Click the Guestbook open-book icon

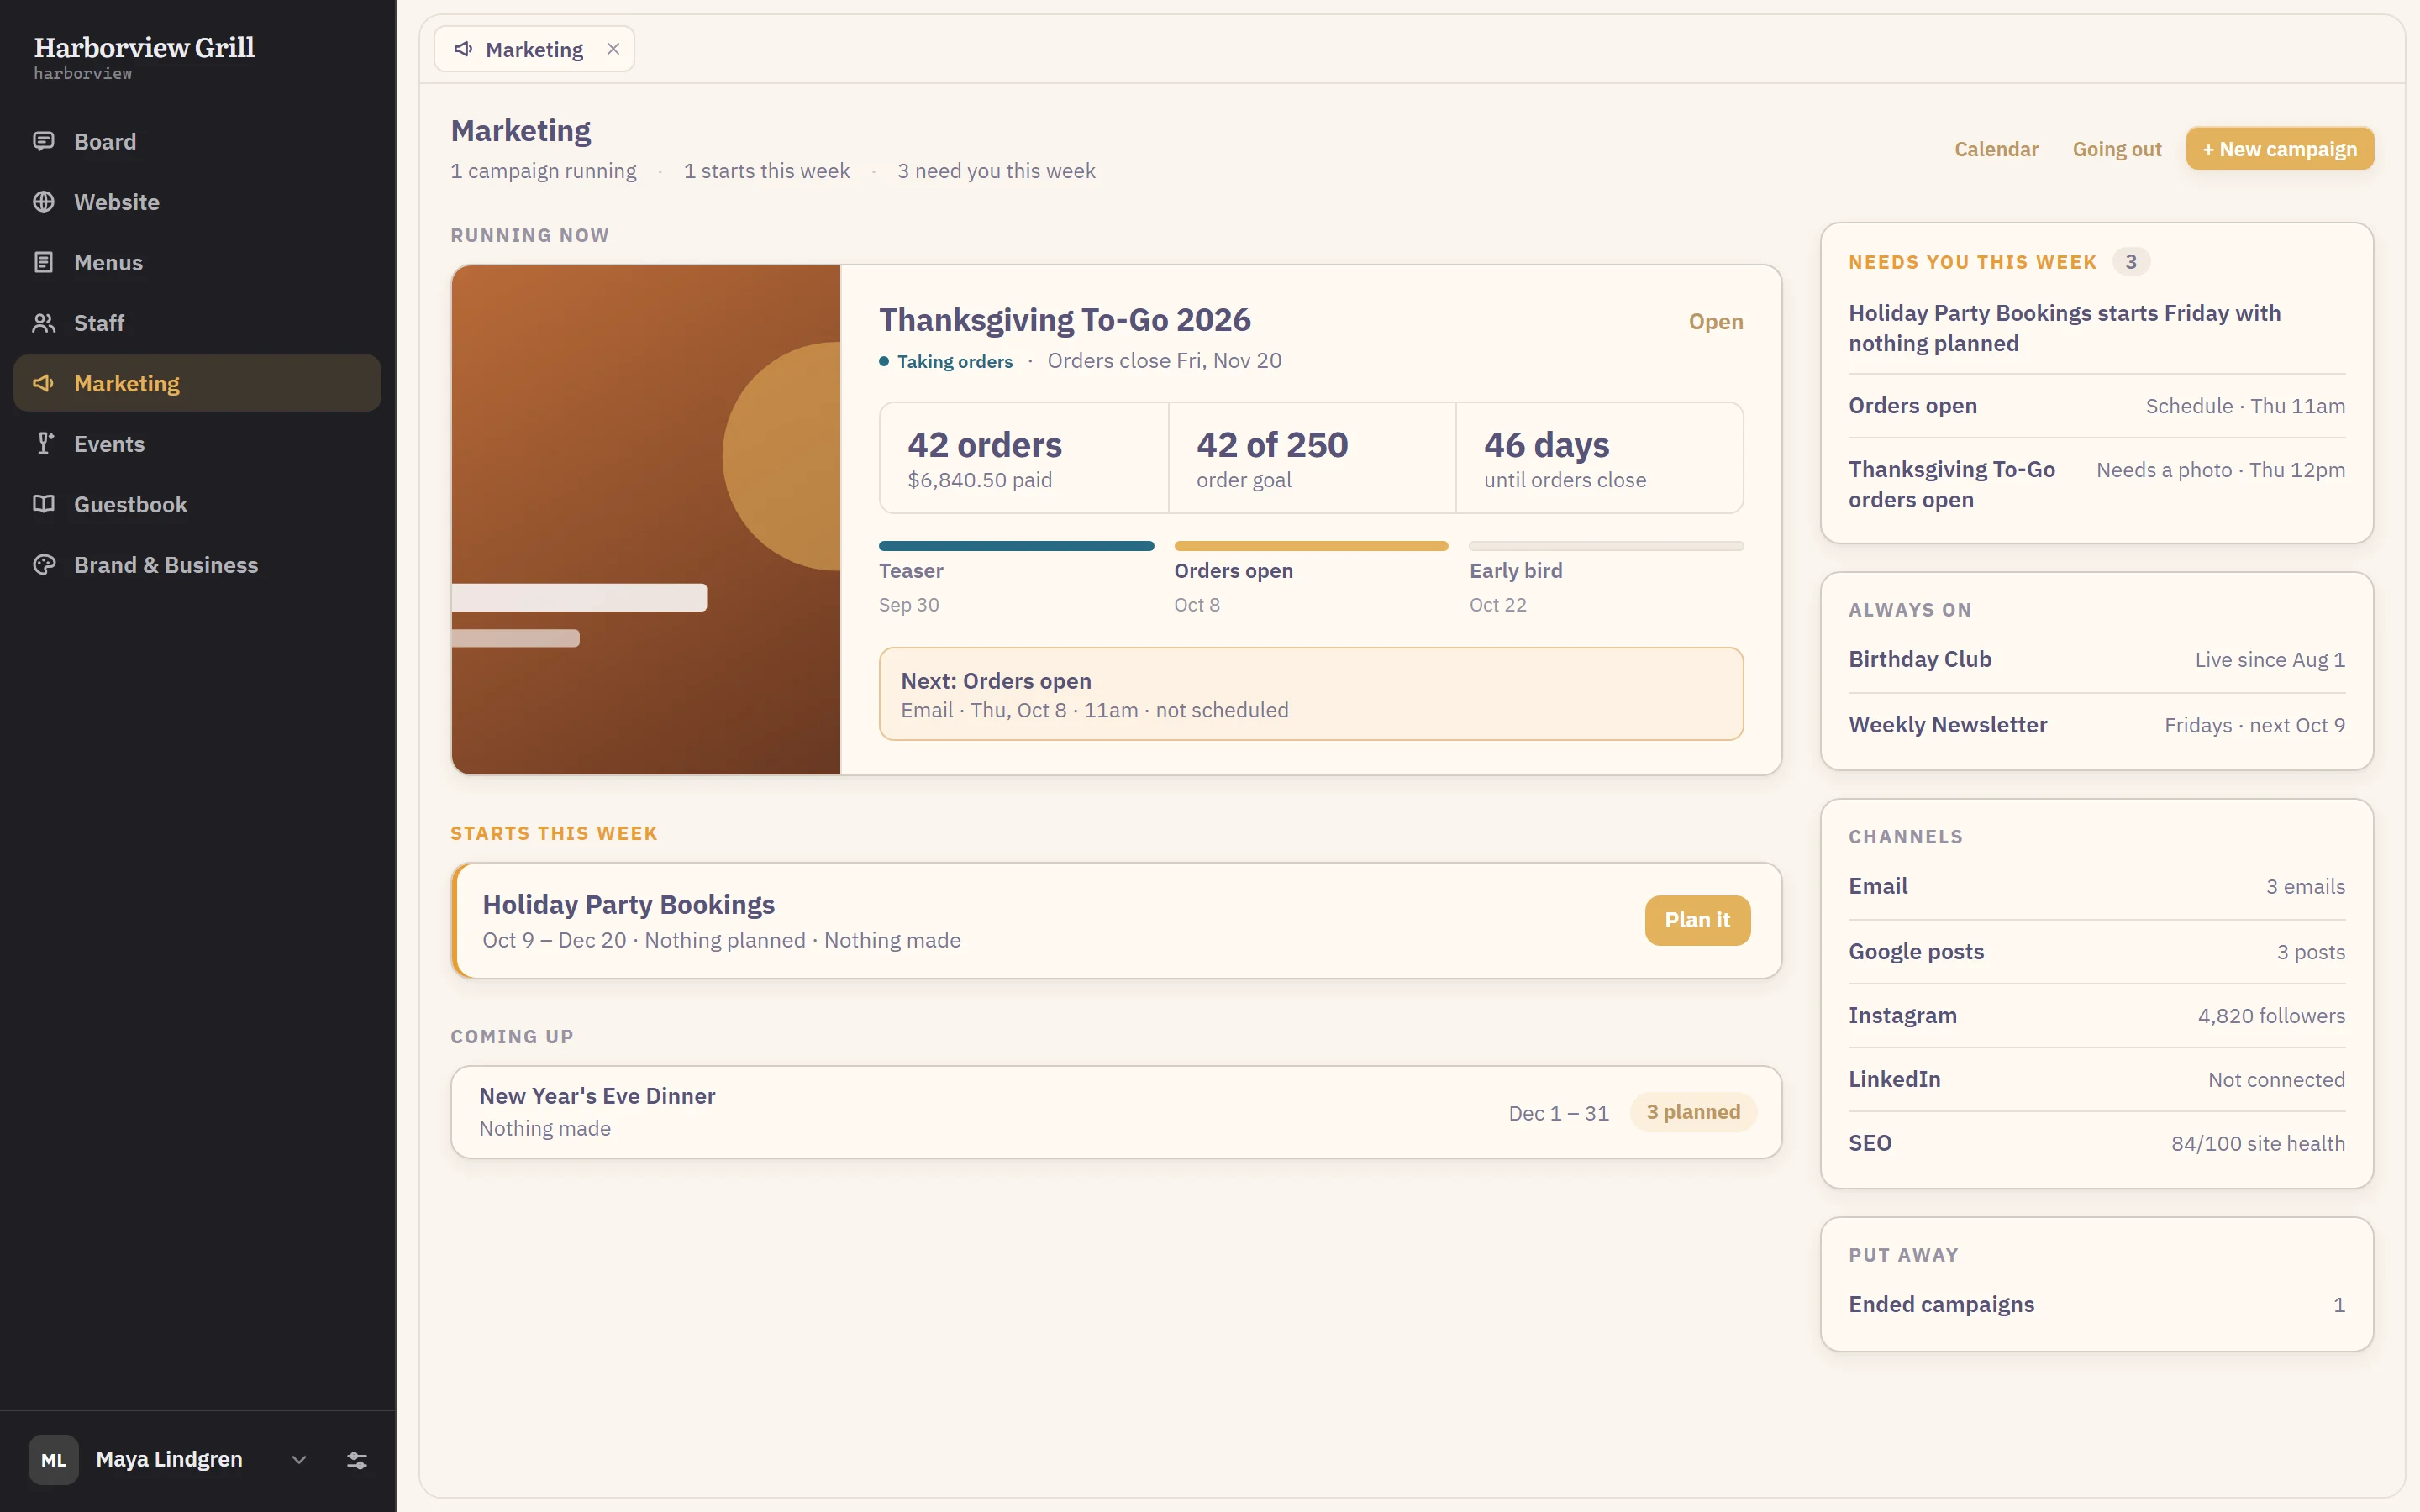tap(43, 504)
